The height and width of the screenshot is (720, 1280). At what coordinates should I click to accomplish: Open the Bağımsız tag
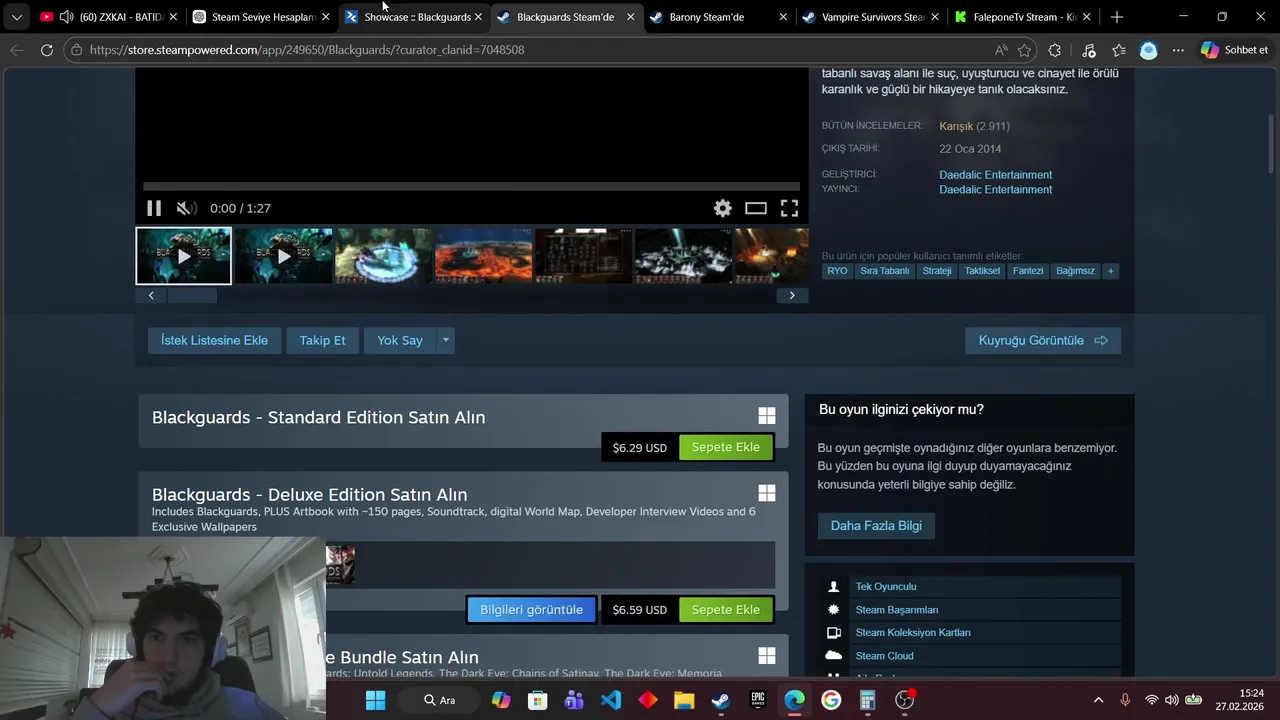tap(1076, 271)
